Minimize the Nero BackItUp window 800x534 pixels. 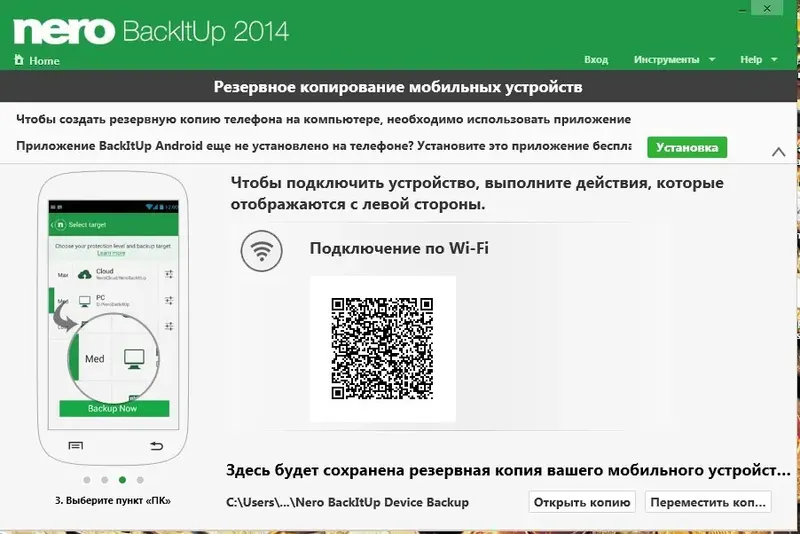click(742, 9)
